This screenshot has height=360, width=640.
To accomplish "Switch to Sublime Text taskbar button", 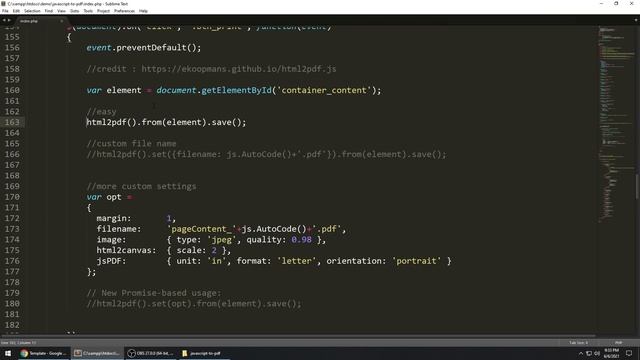I will pos(97,353).
